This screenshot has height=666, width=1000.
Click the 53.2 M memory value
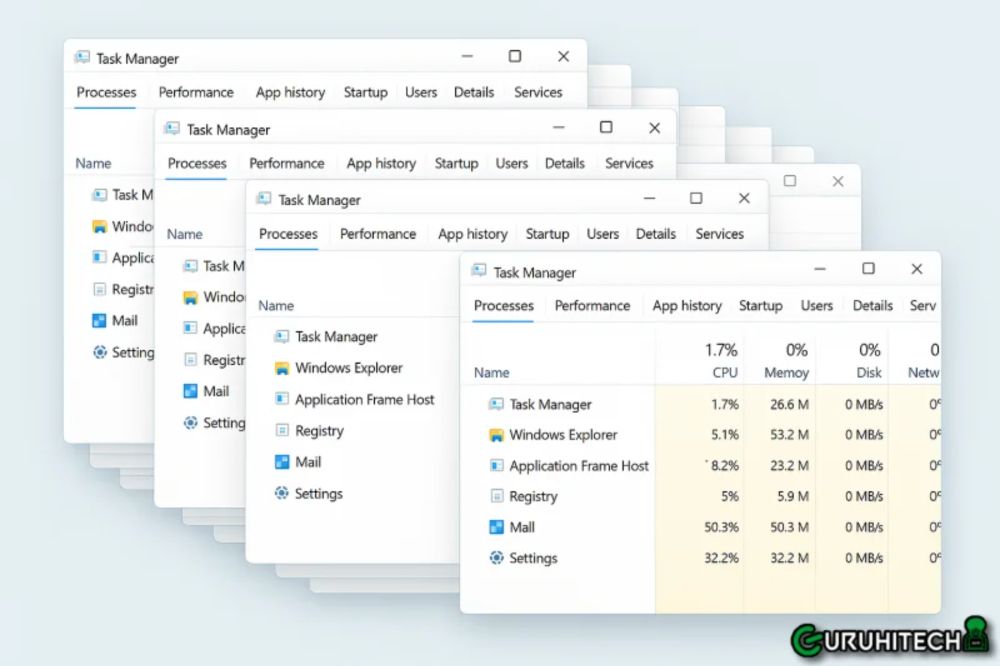click(x=789, y=435)
